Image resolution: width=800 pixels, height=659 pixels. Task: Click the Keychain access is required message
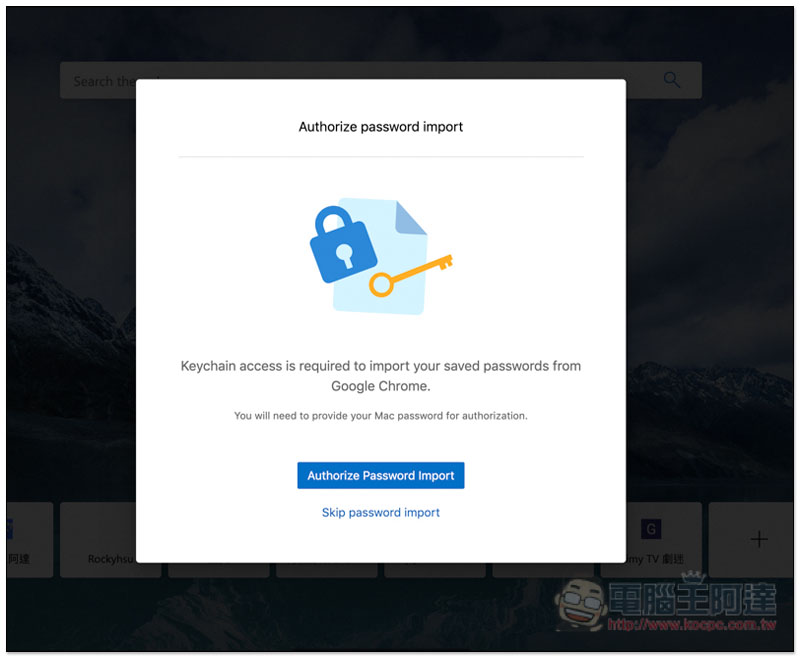point(381,376)
